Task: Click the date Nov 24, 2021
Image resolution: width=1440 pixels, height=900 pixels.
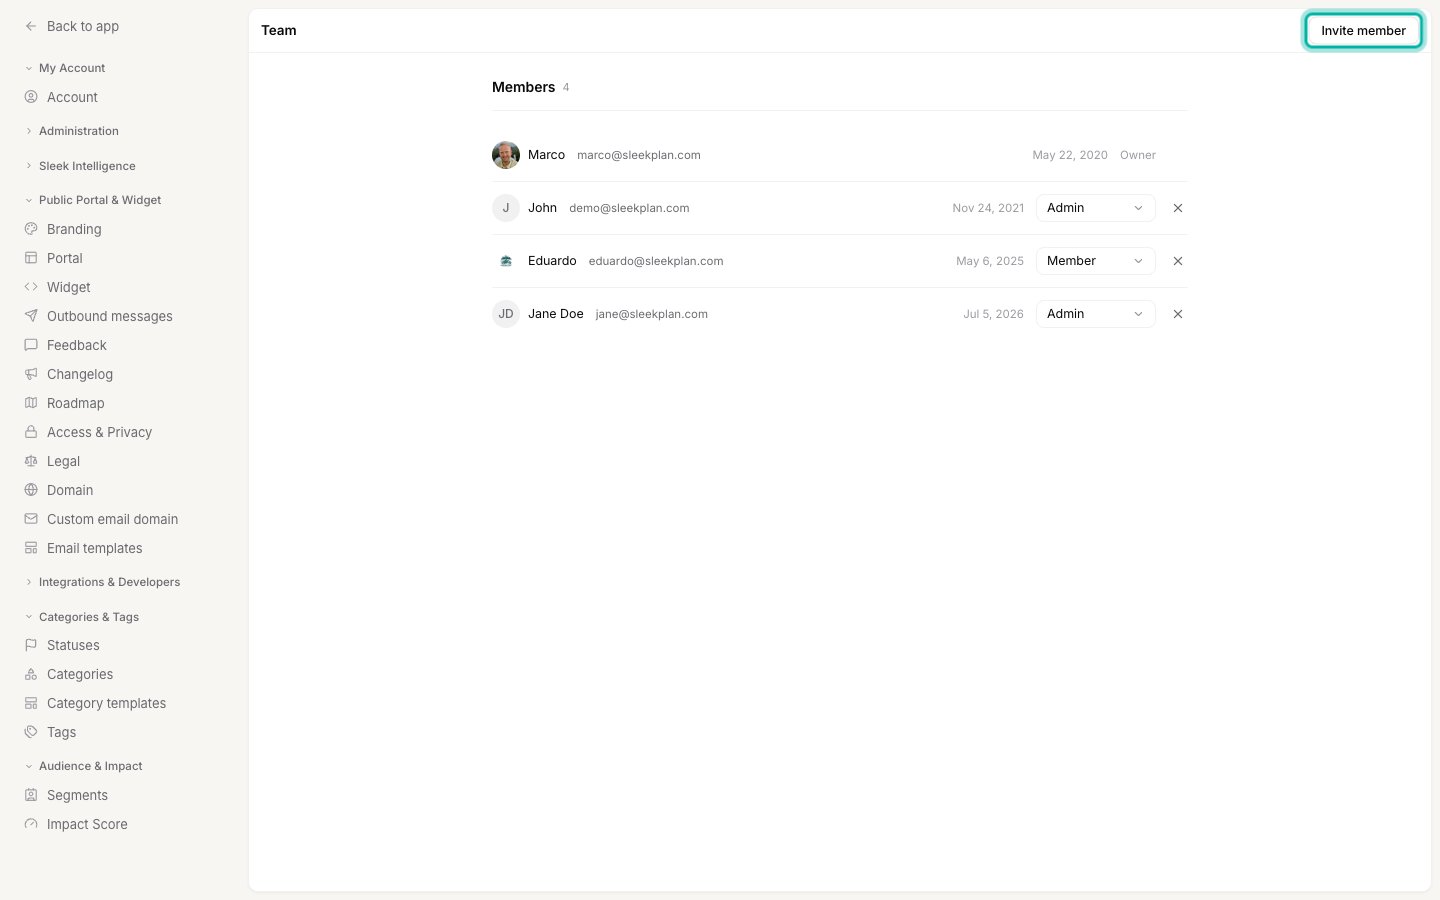Action: tap(988, 208)
